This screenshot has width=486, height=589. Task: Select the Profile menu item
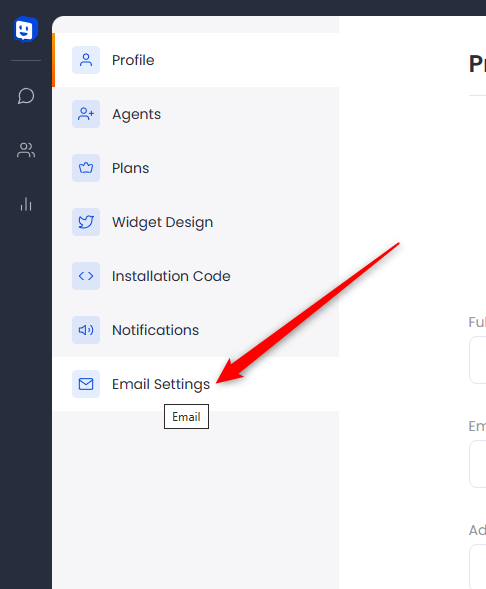click(x=196, y=60)
